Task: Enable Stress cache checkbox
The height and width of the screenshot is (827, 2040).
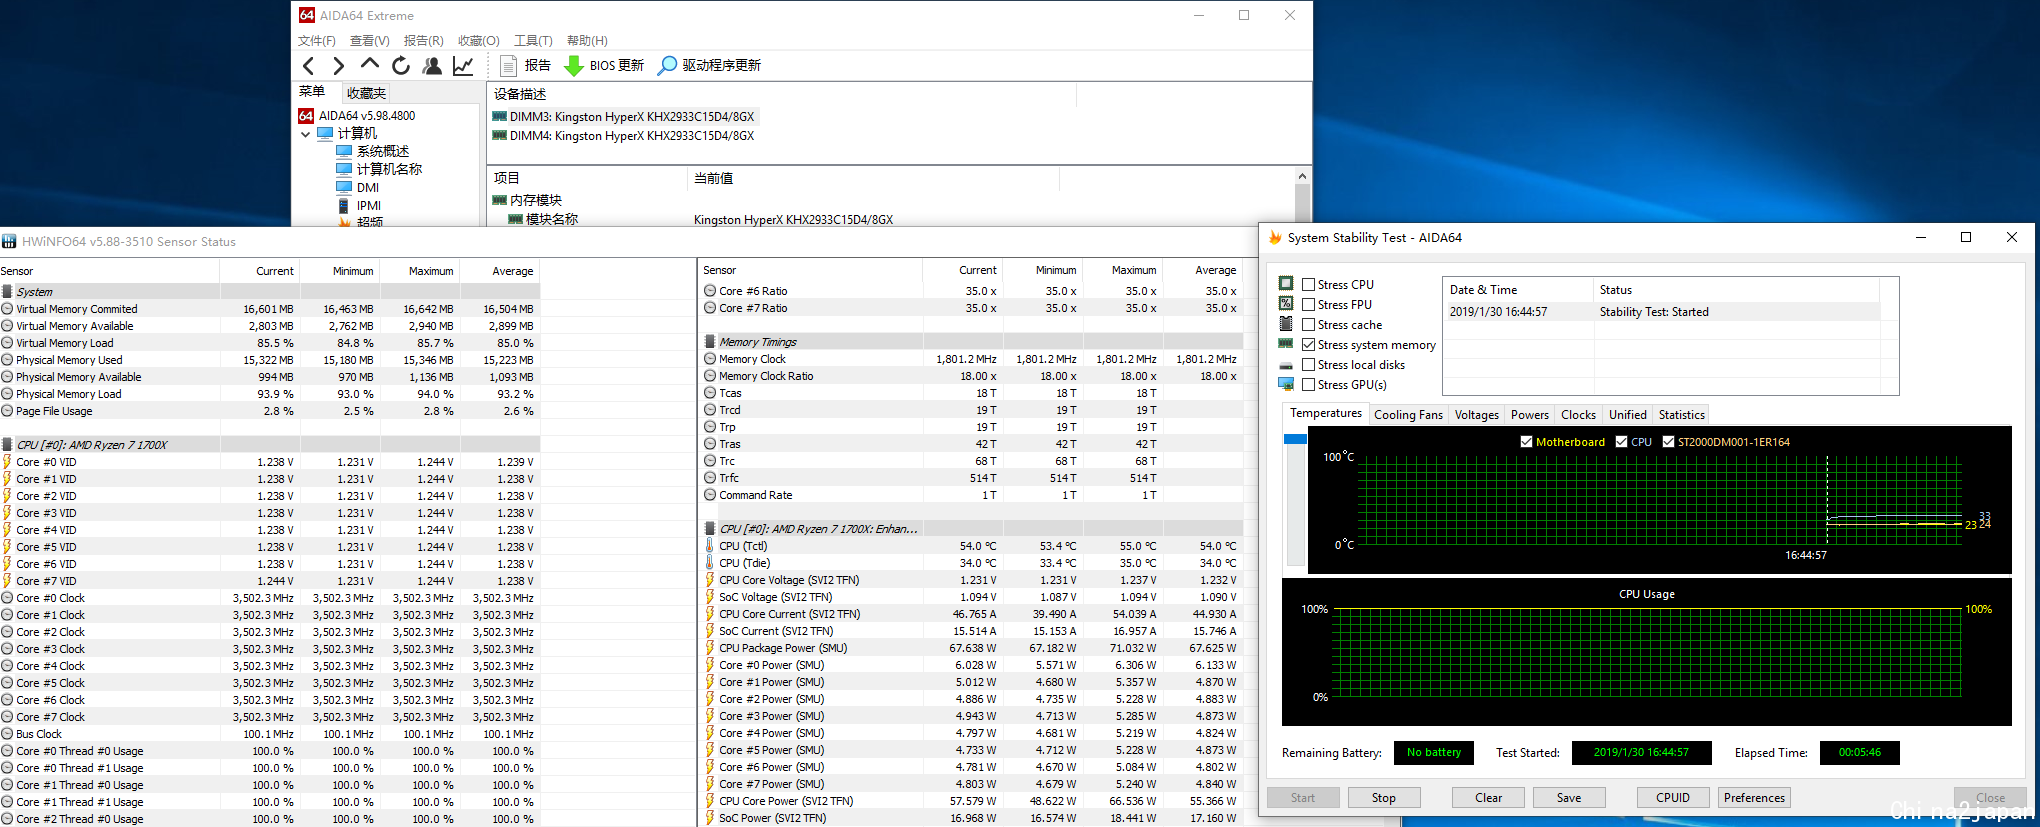Action: pos(1308,325)
